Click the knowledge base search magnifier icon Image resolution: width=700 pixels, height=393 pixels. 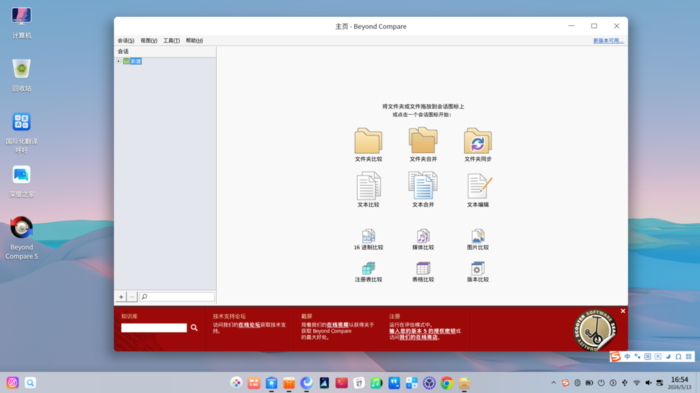click(194, 328)
